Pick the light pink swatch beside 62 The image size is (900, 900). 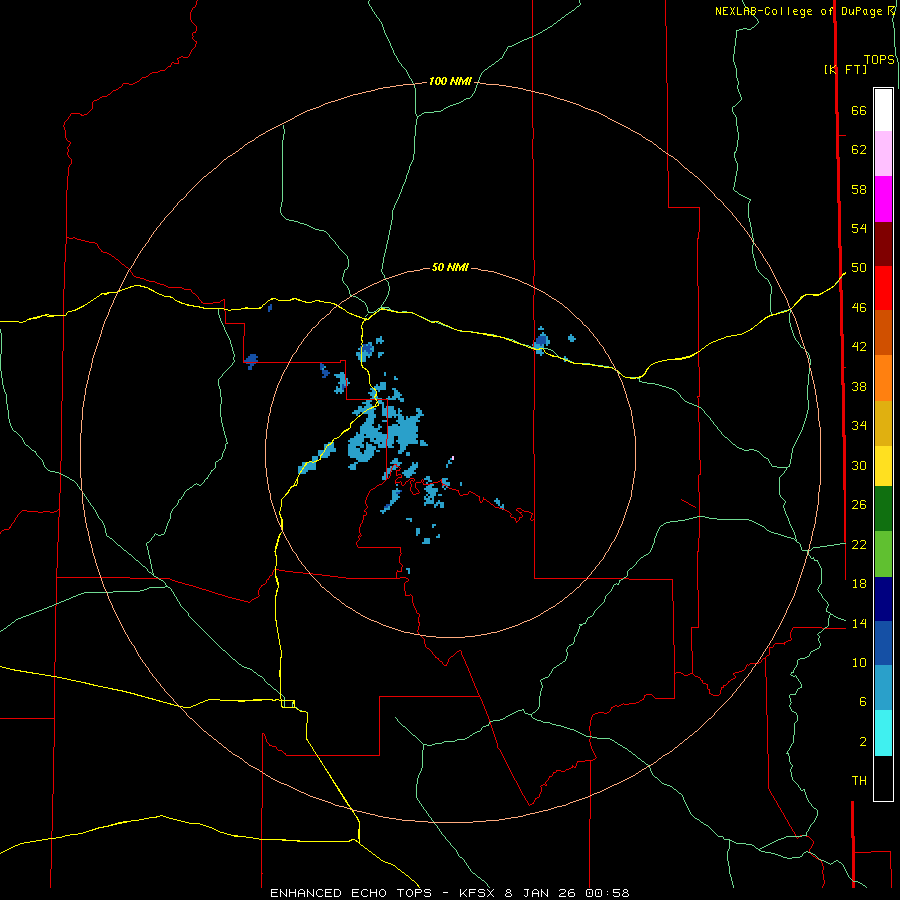click(x=883, y=153)
